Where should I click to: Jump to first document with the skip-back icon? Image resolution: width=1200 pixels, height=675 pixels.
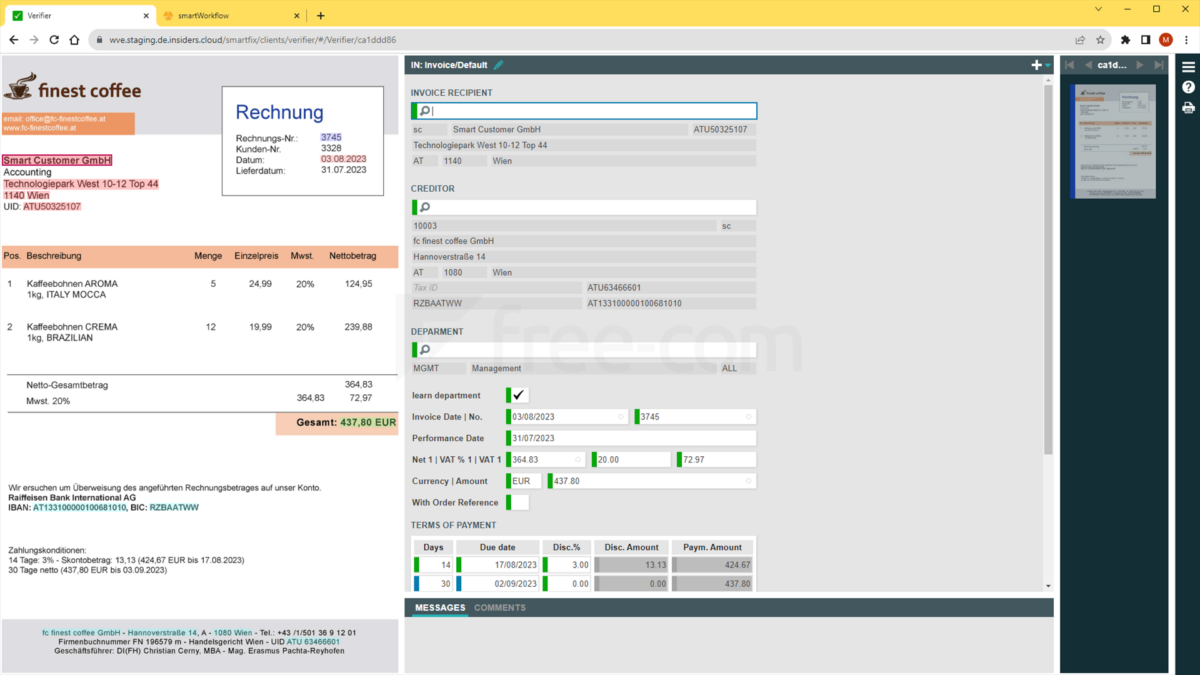tap(1069, 63)
